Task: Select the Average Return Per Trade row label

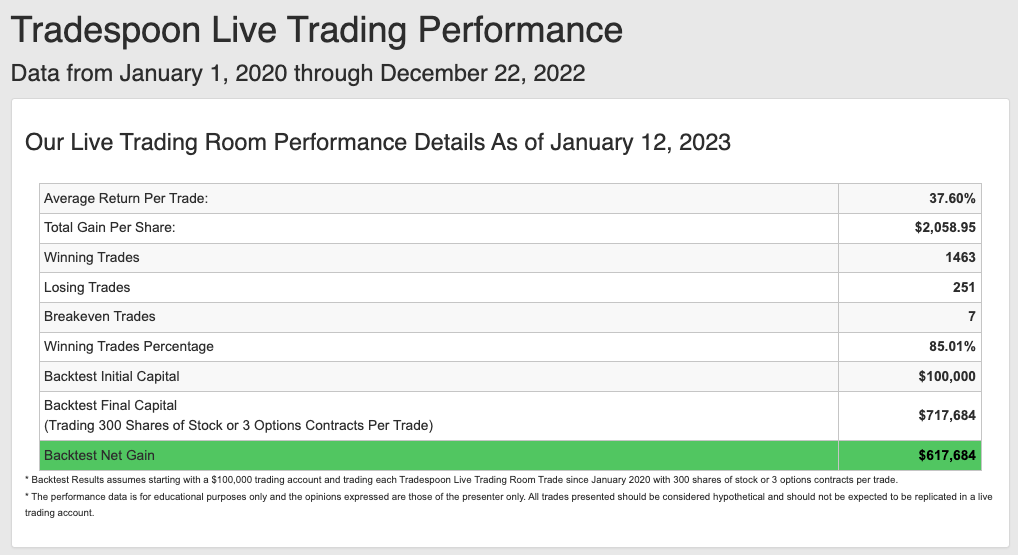Action: point(126,198)
